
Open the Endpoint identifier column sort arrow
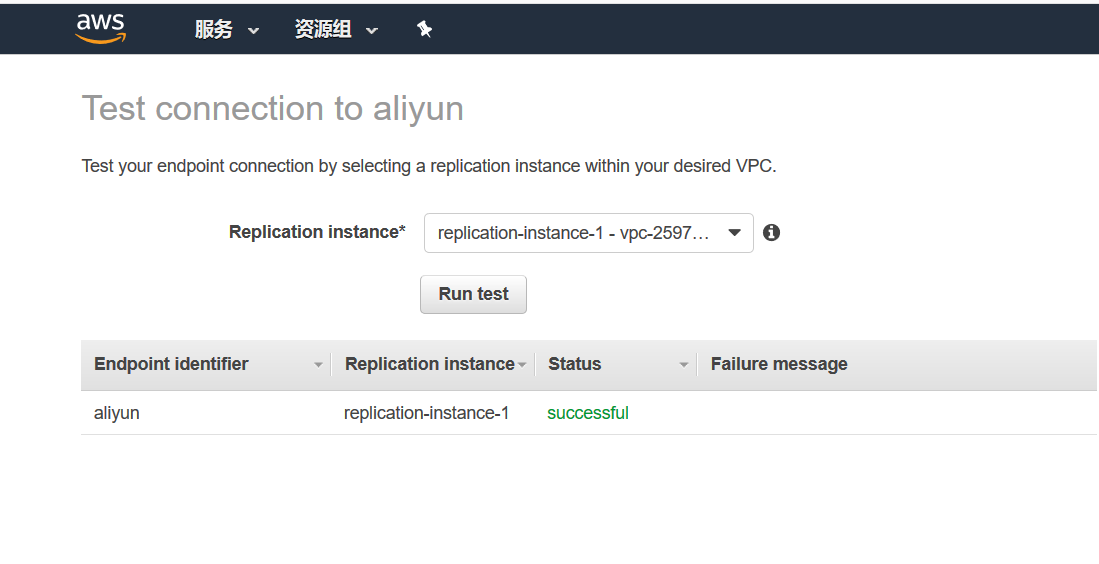318,365
